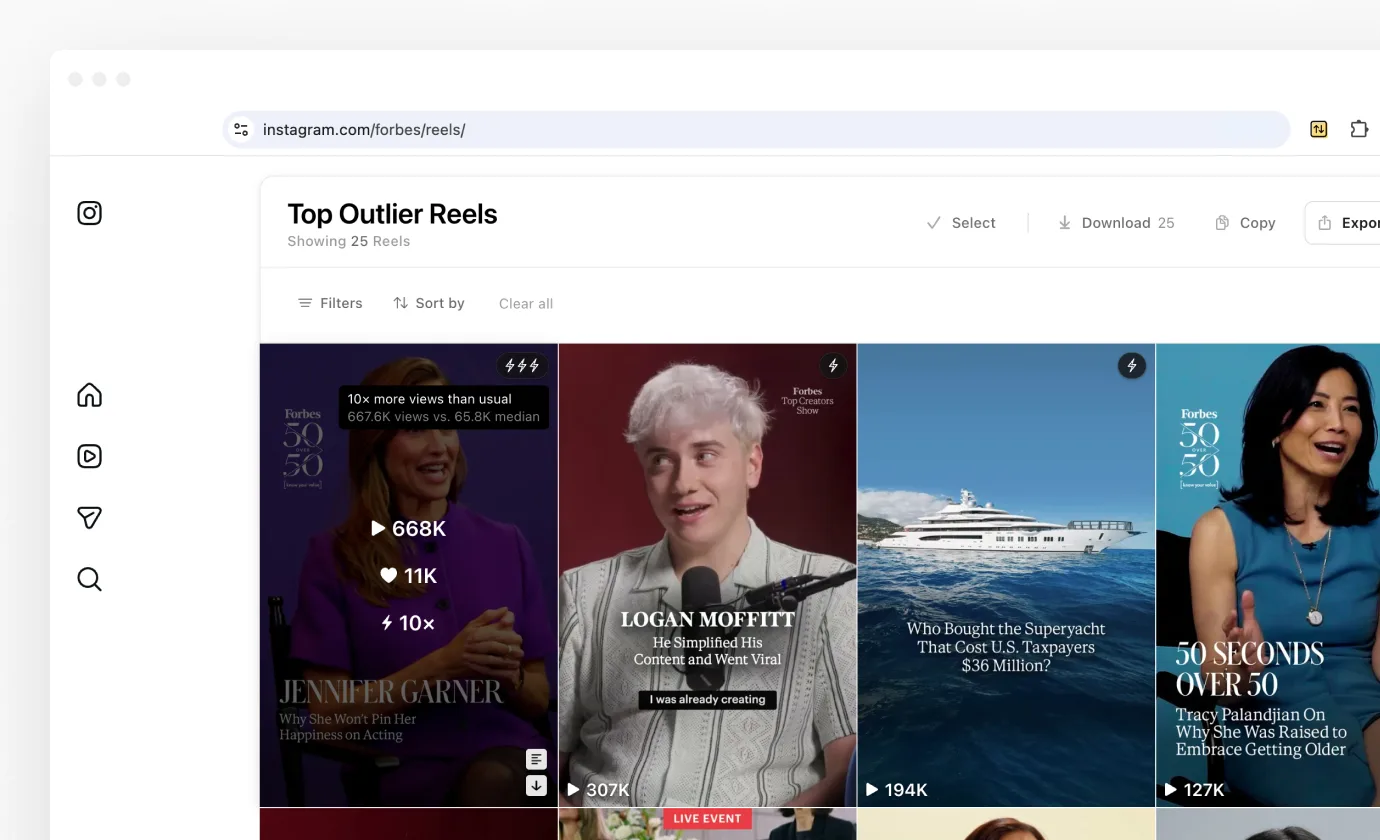Click lightning badge on Logan Moffitt reel
Viewport: 1380px width, 840px height.
click(833, 366)
